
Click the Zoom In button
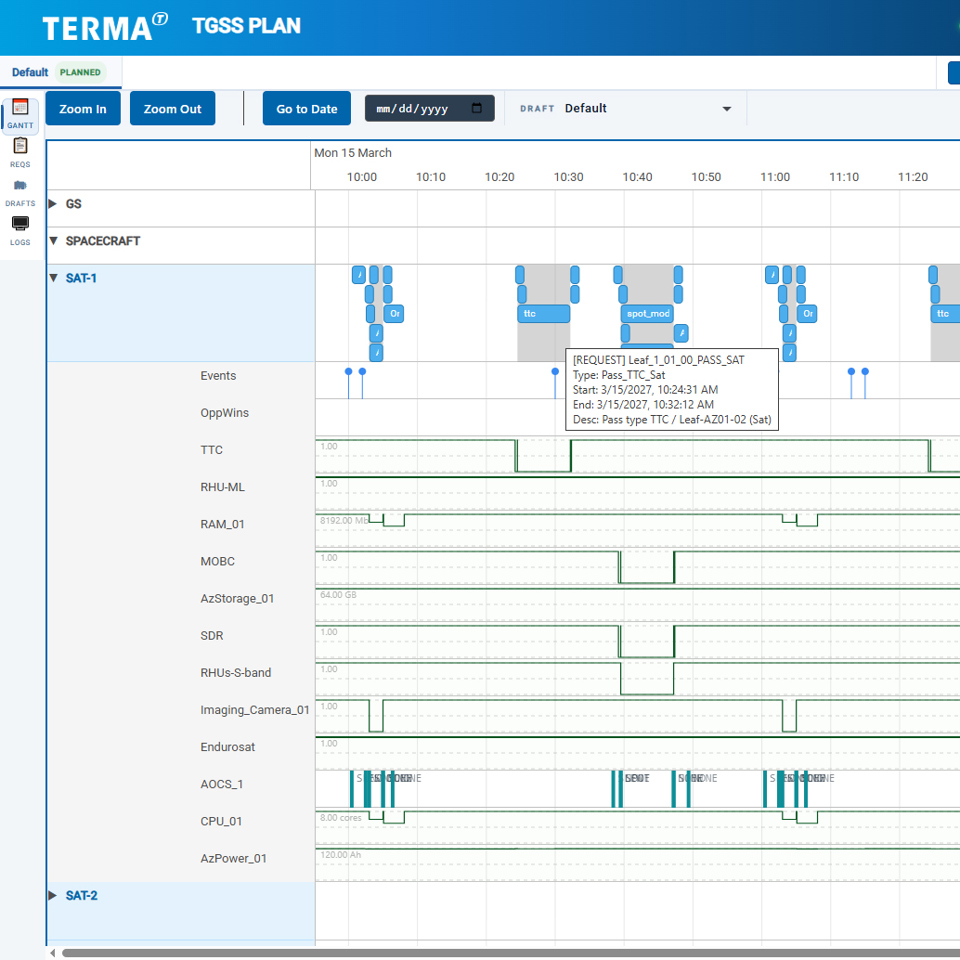tap(83, 108)
